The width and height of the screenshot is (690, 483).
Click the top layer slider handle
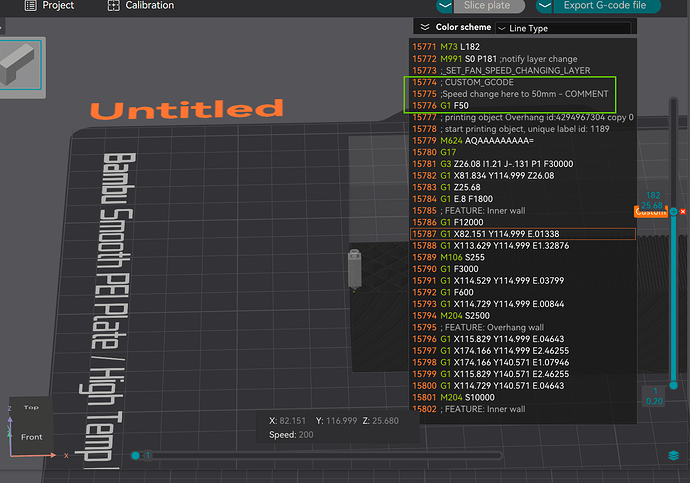tap(673, 212)
